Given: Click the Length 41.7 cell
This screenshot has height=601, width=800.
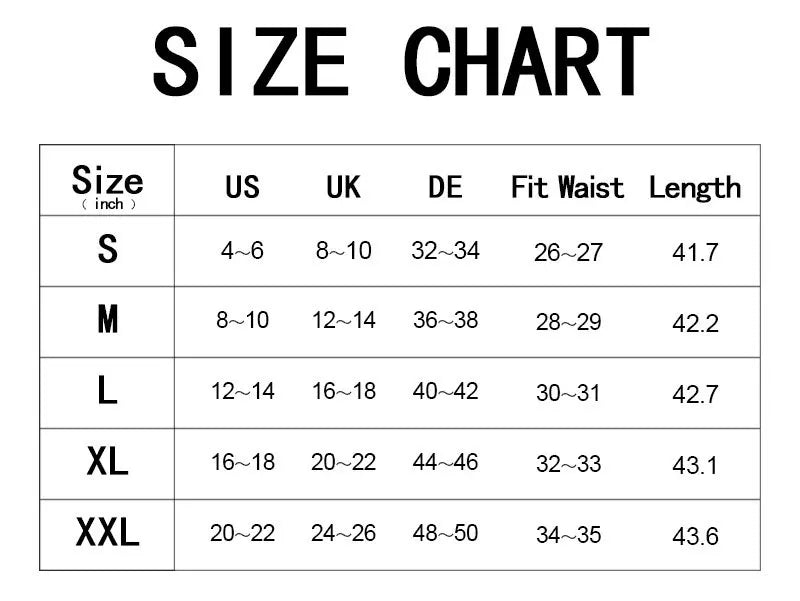Looking at the screenshot, I should click(x=695, y=253).
